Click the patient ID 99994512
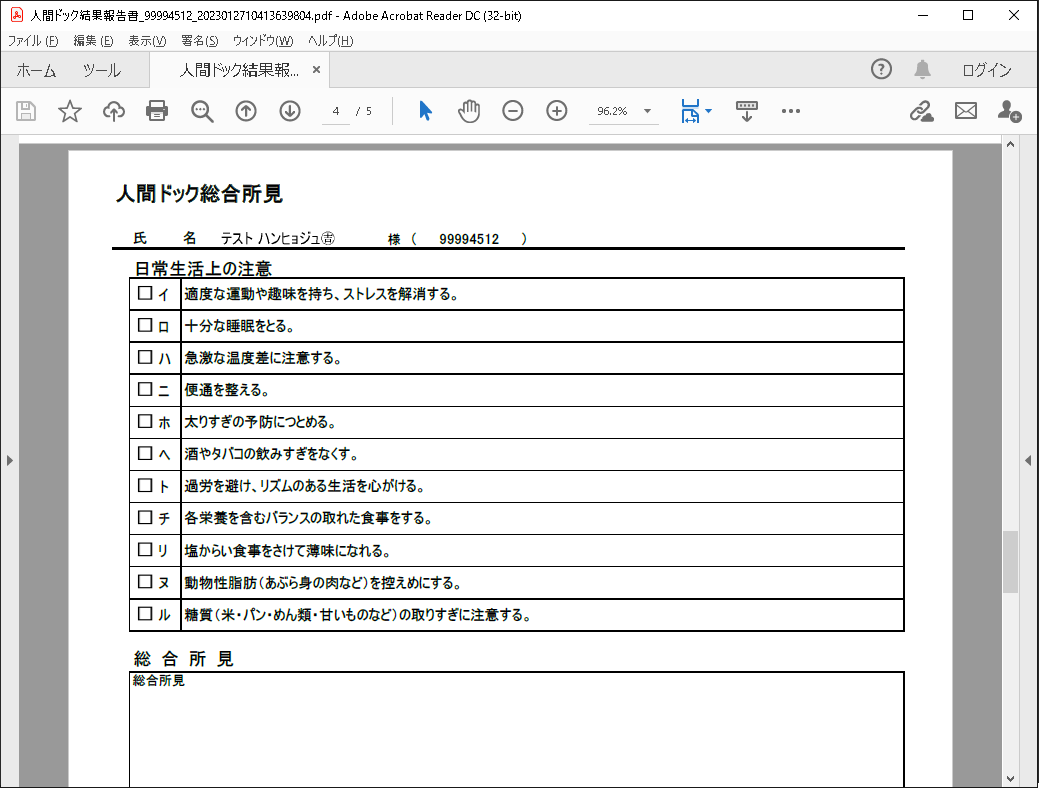The height and width of the screenshot is (788, 1039). click(x=469, y=239)
